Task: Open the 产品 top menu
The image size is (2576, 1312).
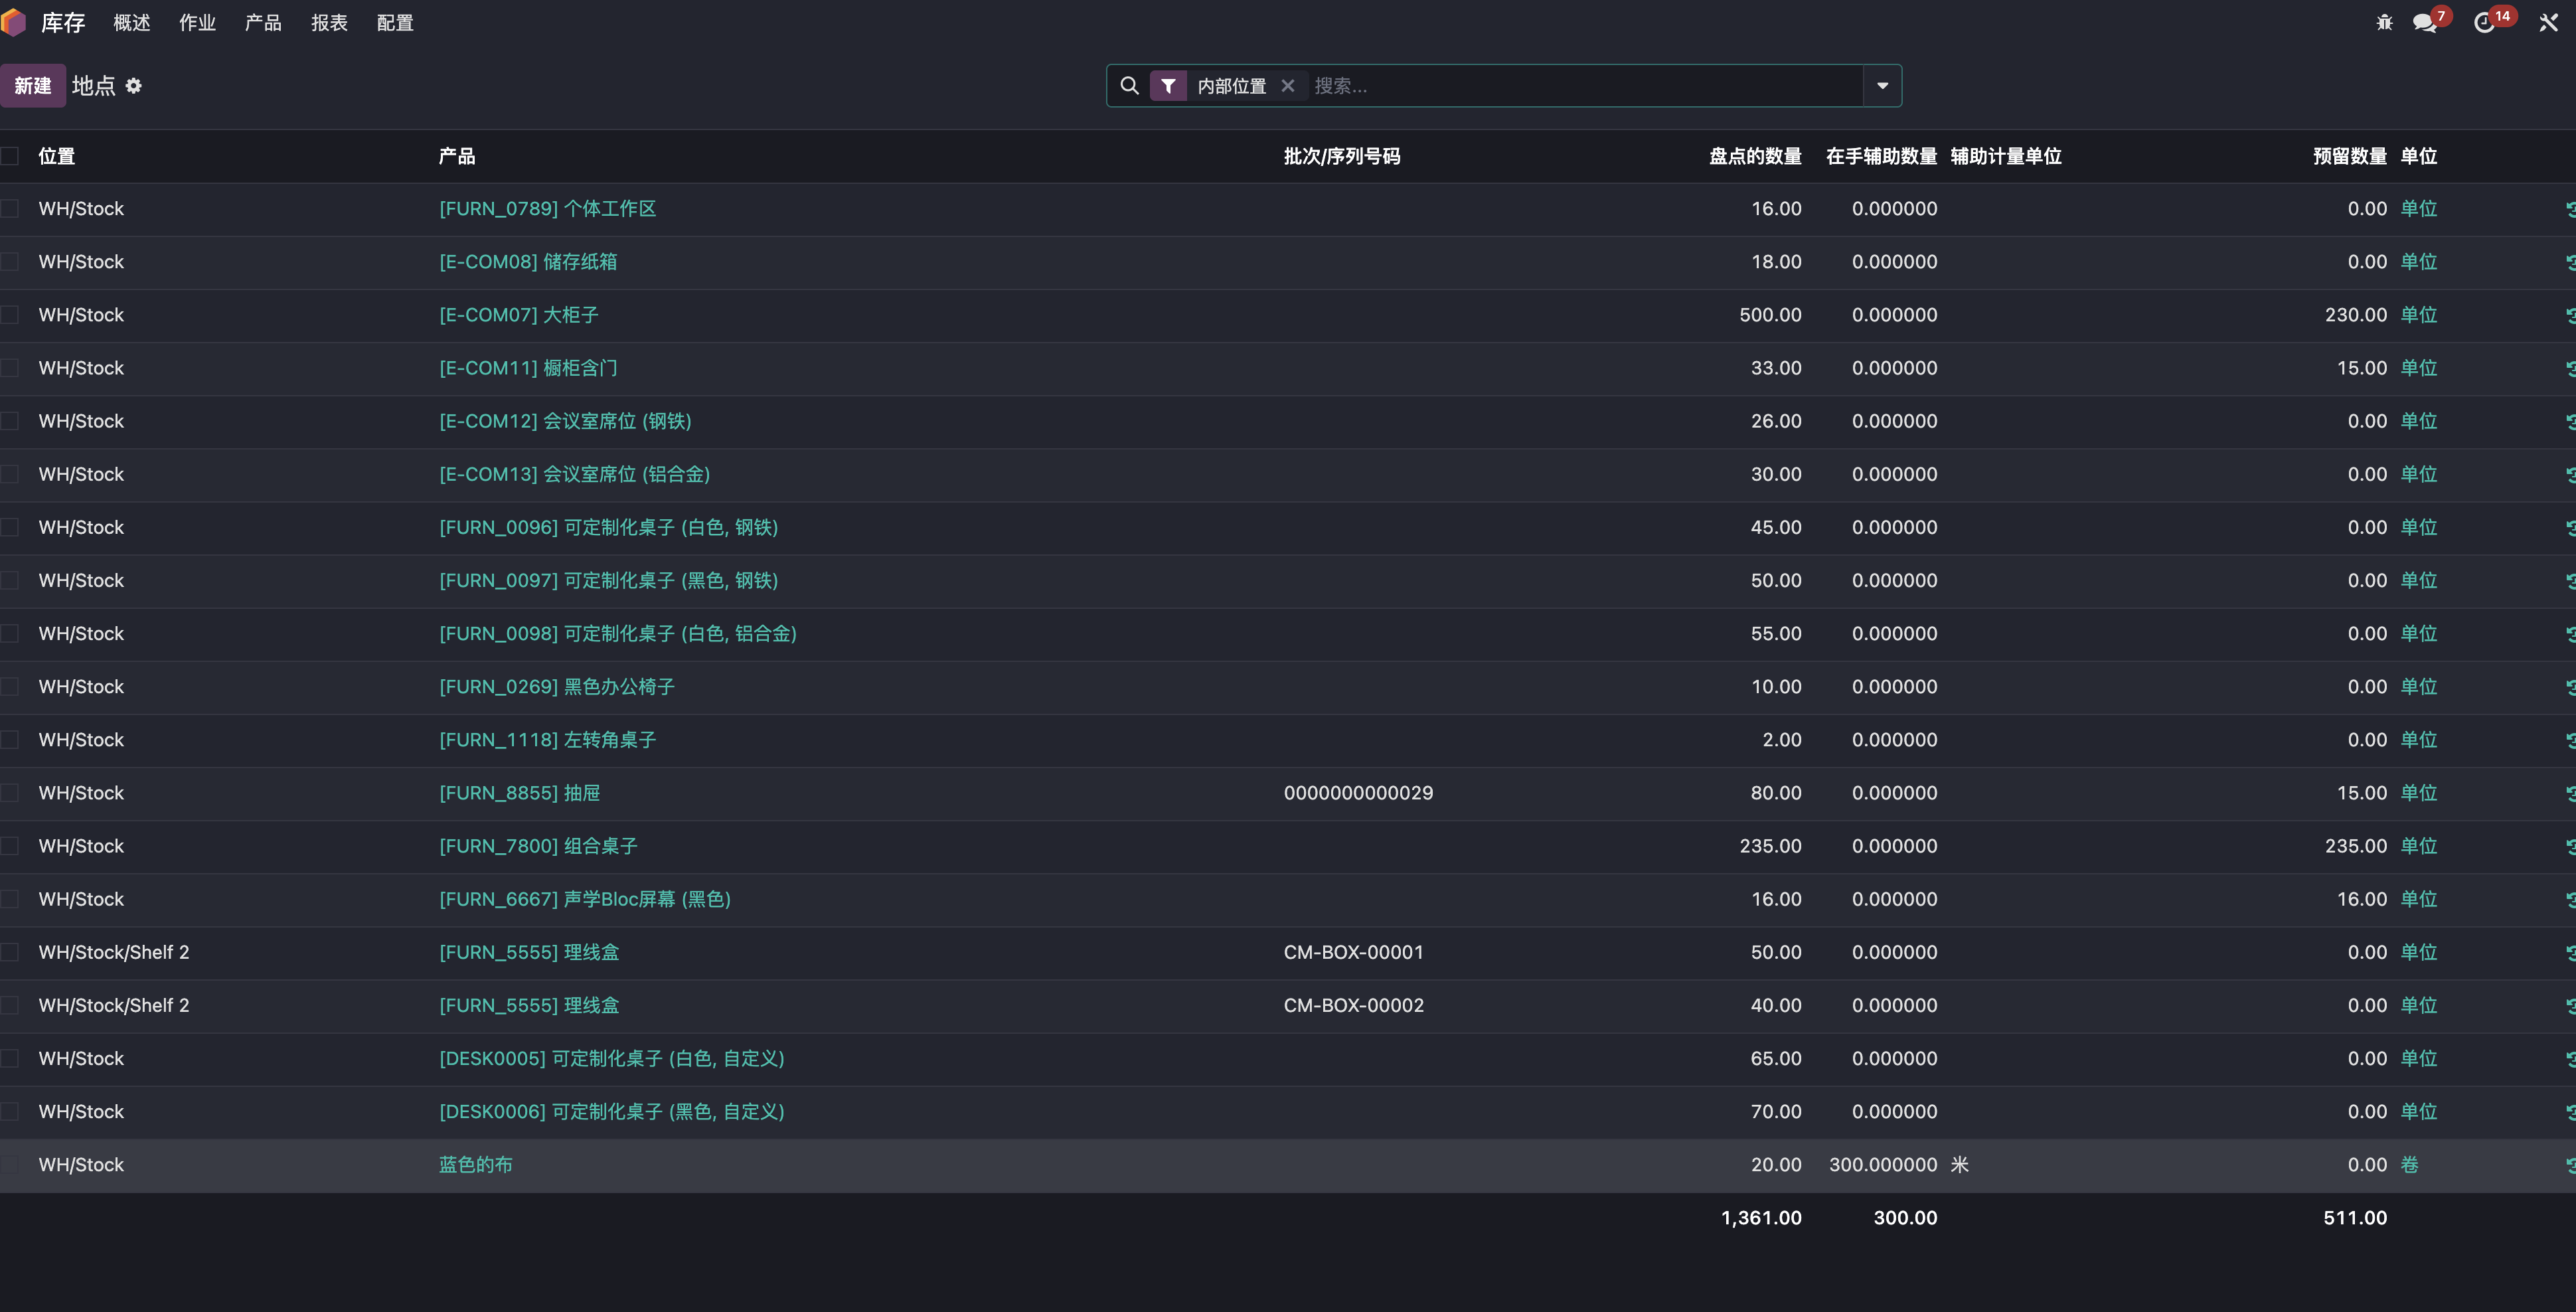Action: [263, 22]
